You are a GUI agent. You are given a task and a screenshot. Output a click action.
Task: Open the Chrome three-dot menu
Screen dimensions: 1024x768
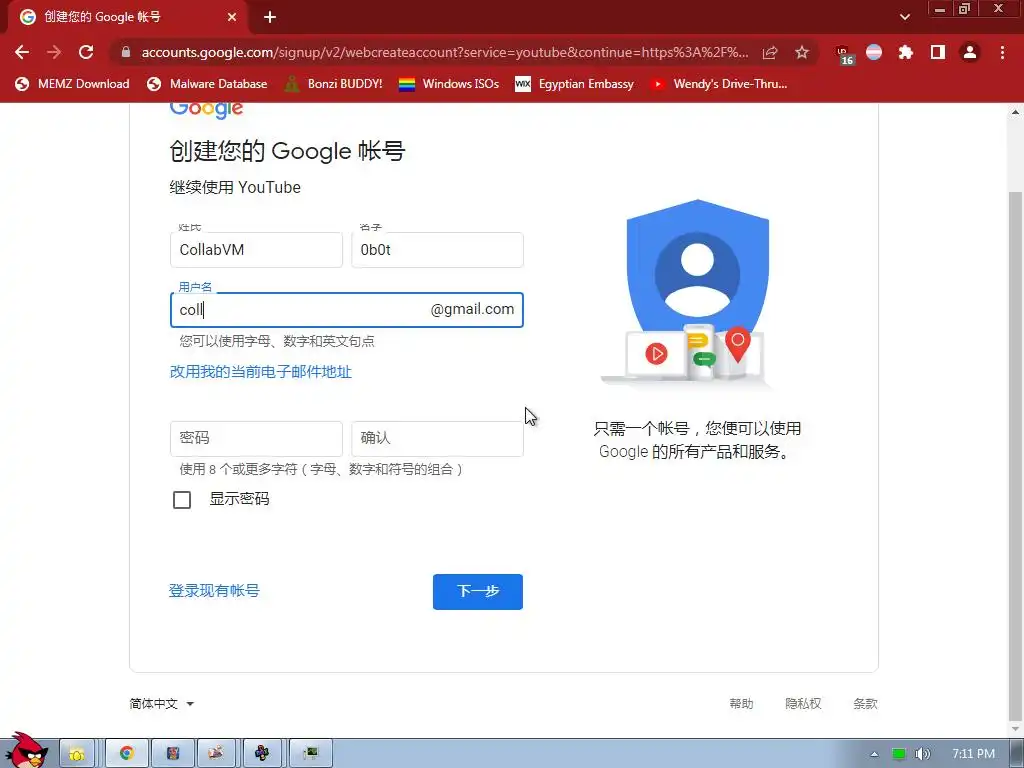point(1002,52)
